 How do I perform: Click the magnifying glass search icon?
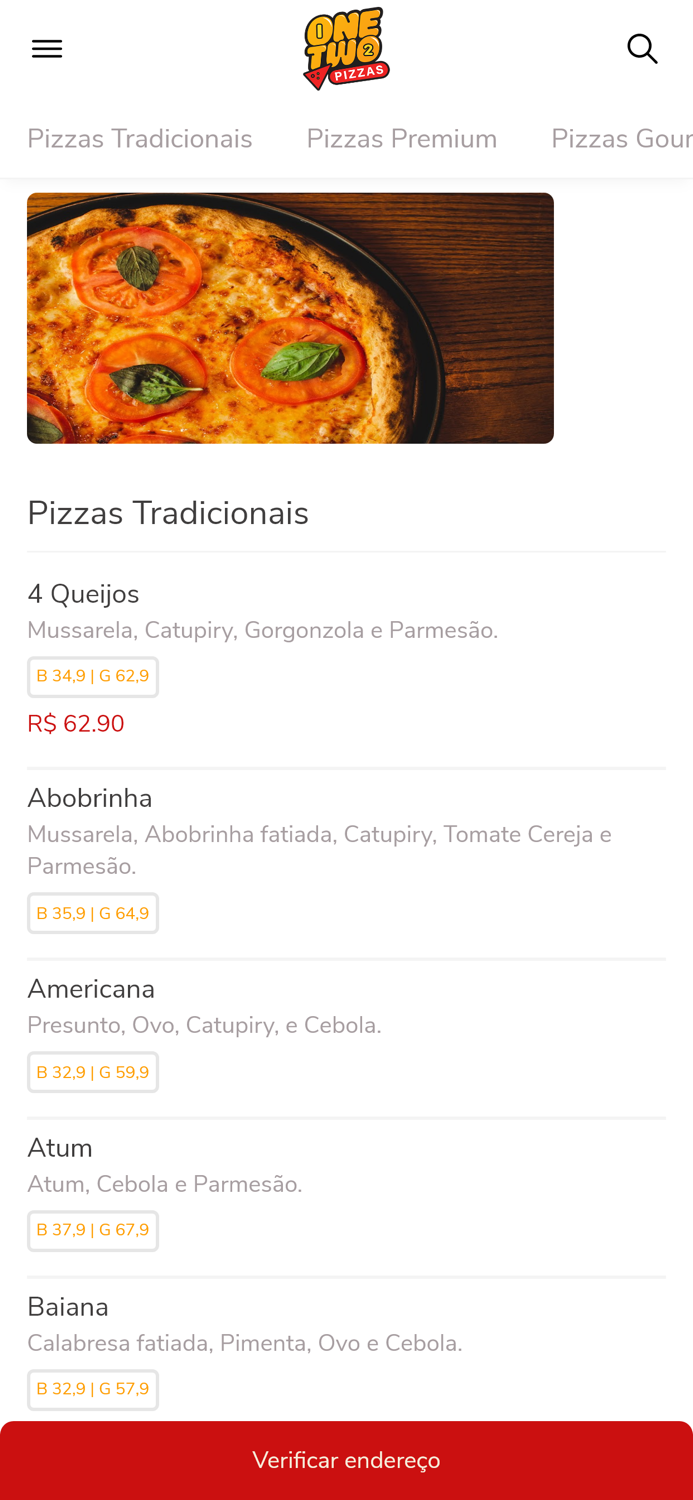click(x=642, y=47)
